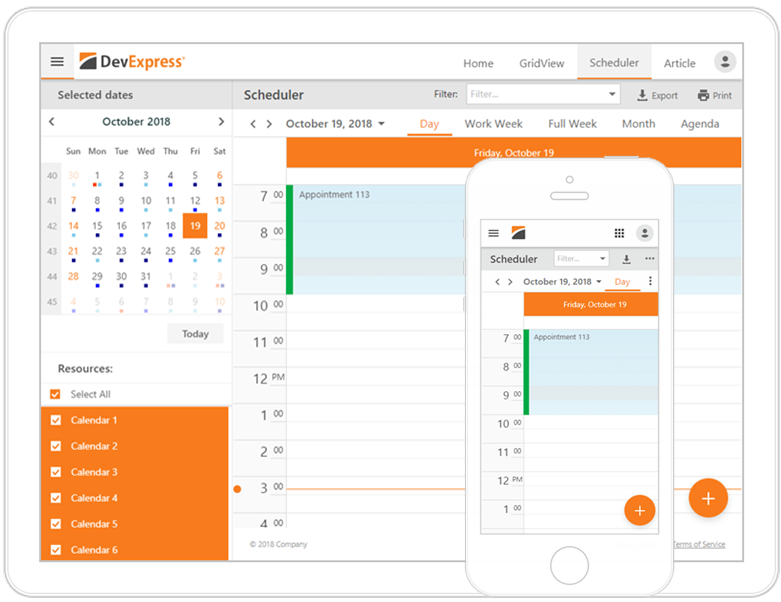
Task: Click the user profile avatar in desktop header
Action: pyautogui.click(x=725, y=62)
